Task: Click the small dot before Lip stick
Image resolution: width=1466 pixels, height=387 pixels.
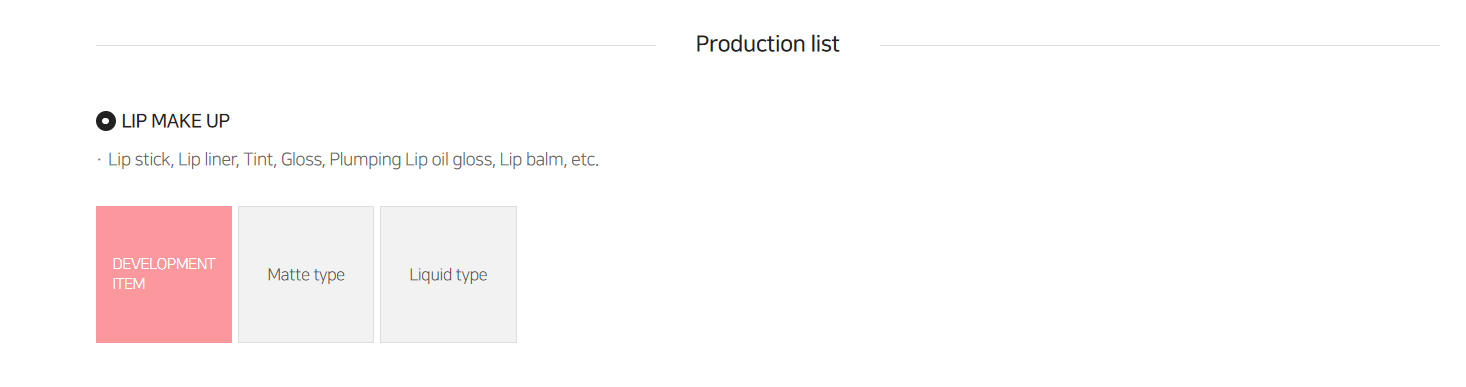Action: click(99, 160)
